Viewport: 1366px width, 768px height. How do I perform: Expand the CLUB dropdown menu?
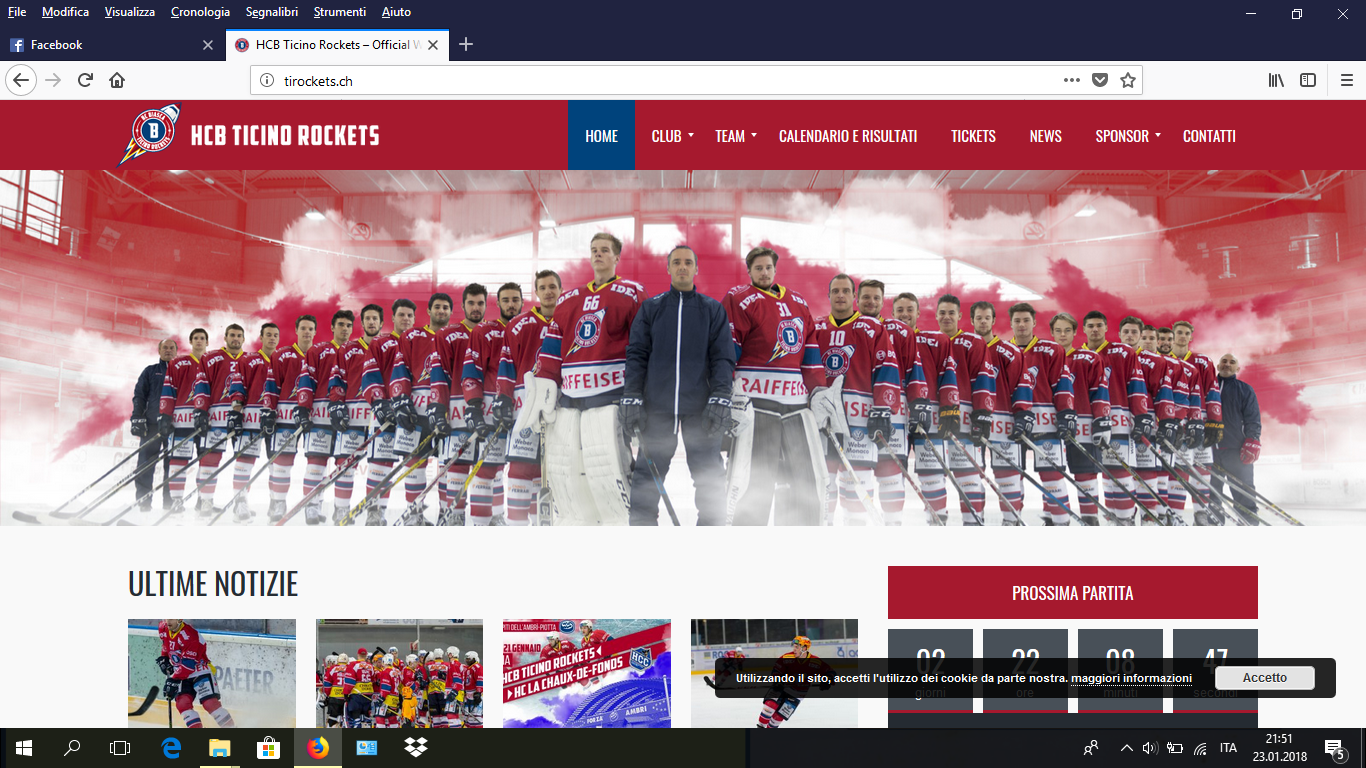[672, 136]
